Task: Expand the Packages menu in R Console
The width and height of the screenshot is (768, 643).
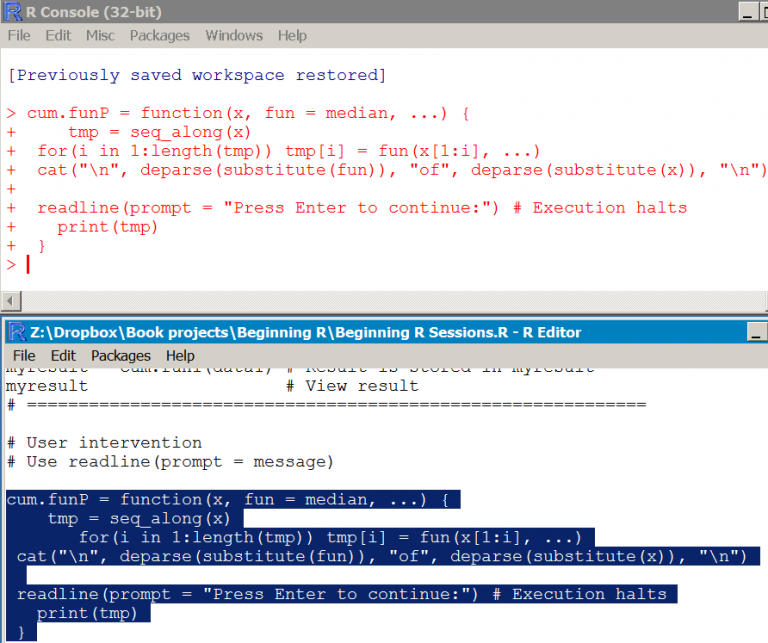Action: coord(159,35)
